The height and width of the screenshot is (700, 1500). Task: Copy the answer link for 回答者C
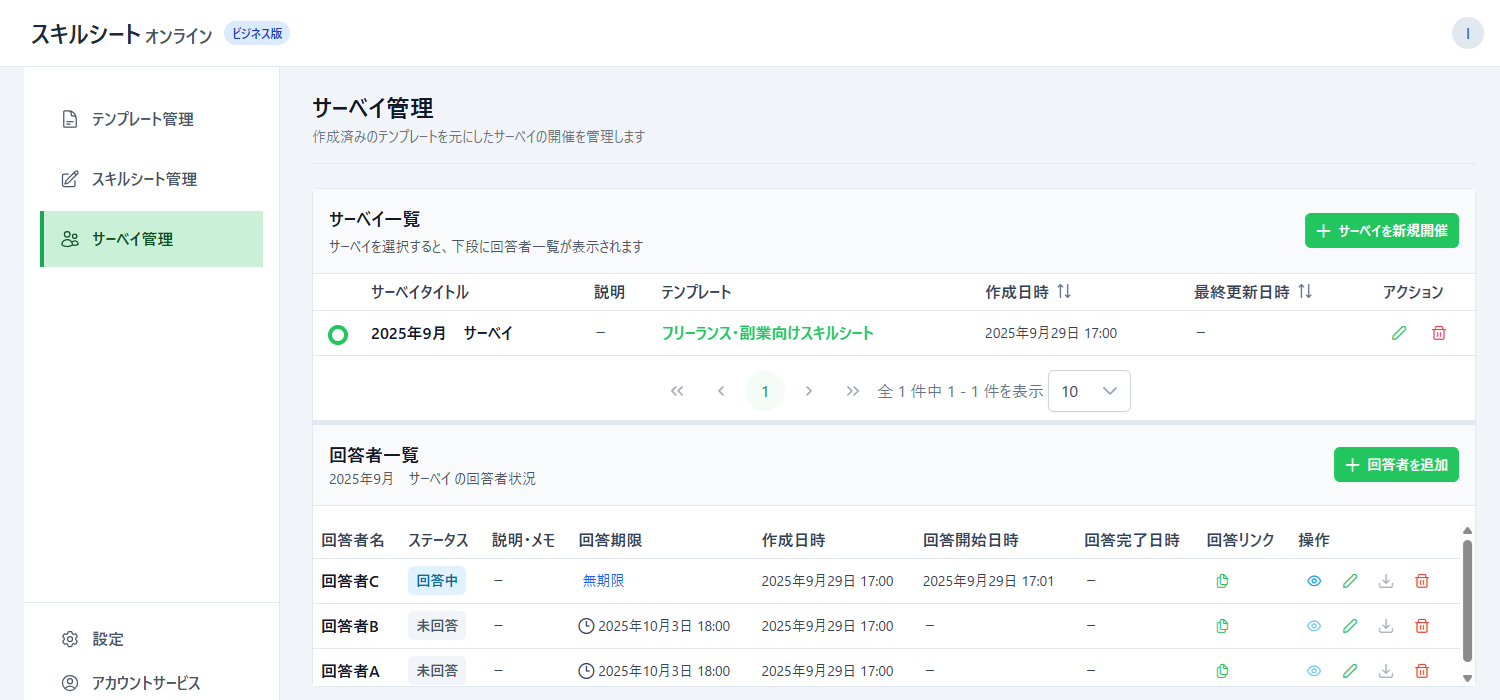pyautogui.click(x=1221, y=581)
